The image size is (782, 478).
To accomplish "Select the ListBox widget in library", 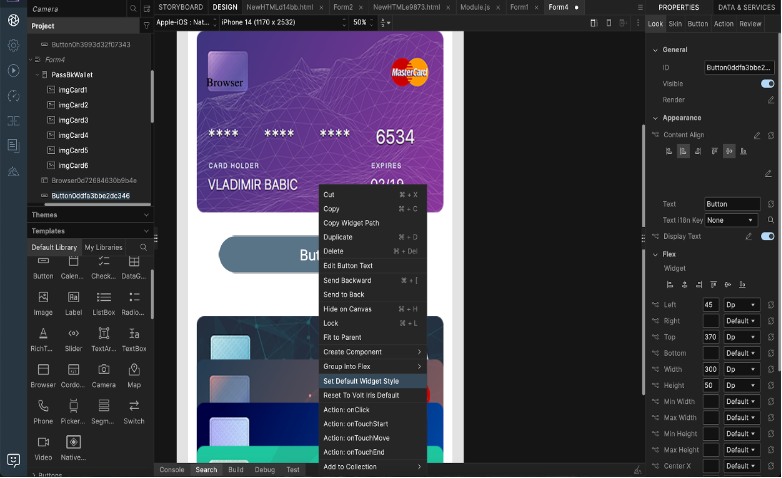I will (104, 303).
